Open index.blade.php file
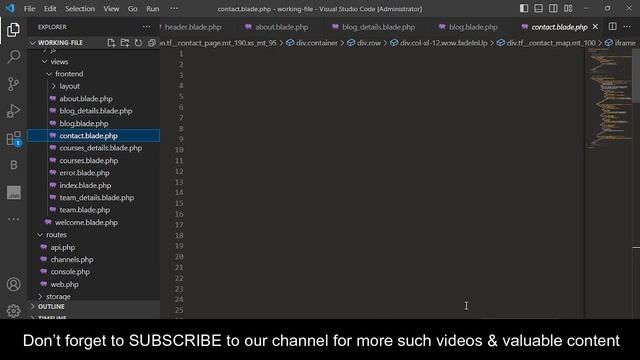 click(x=85, y=185)
